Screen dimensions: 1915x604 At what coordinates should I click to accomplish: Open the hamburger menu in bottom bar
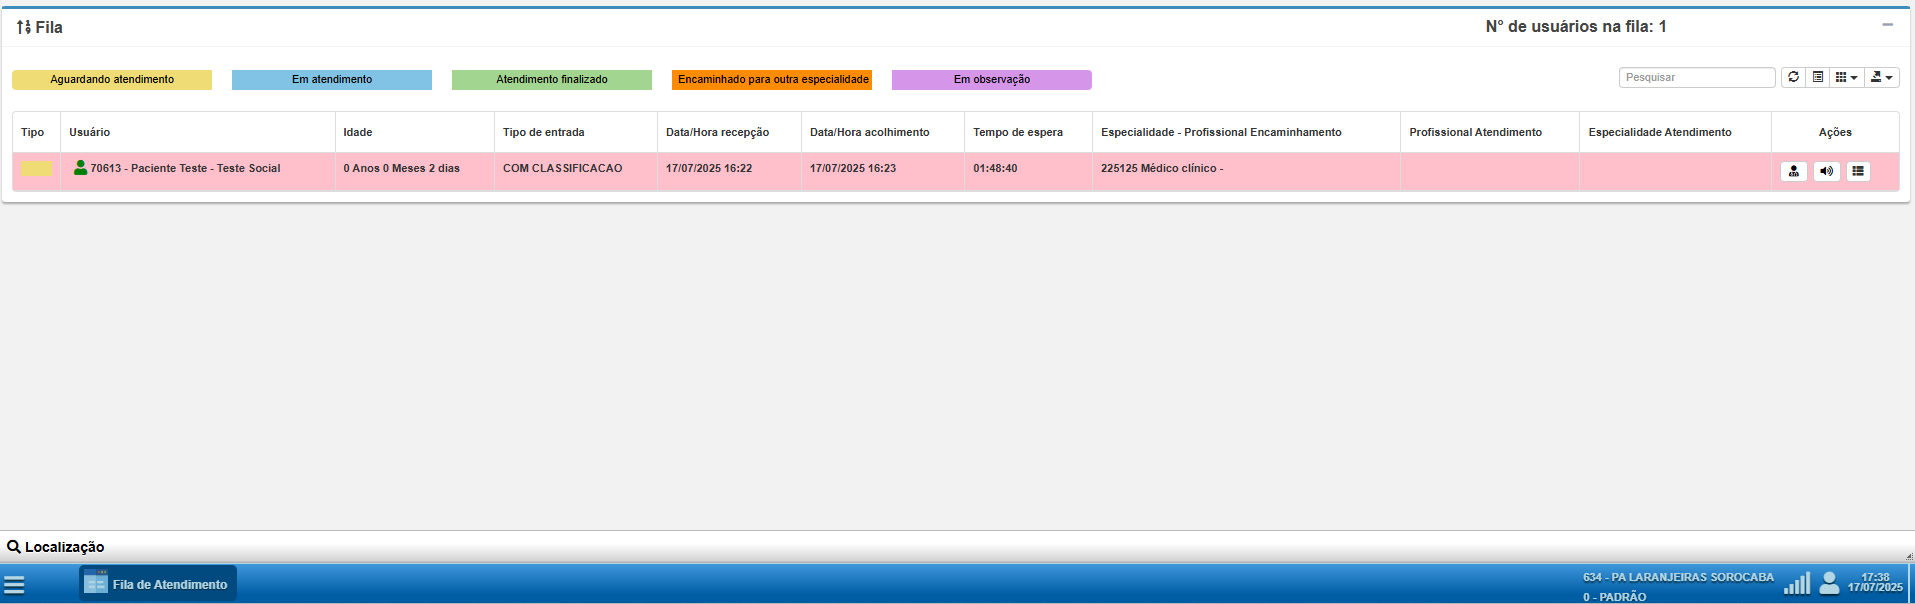click(14, 585)
